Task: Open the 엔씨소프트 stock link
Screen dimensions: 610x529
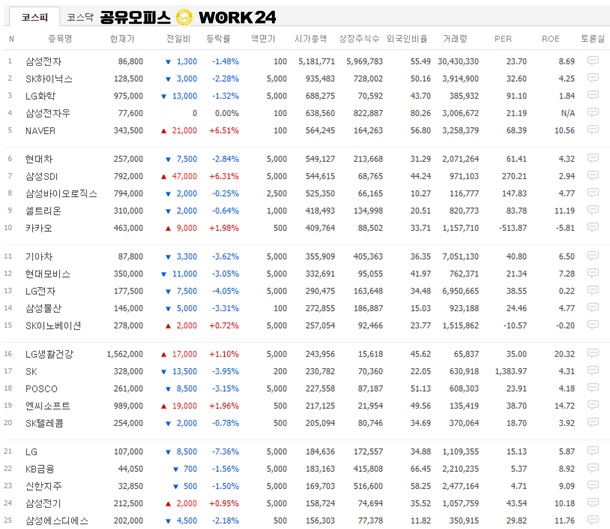Action: 47,406
